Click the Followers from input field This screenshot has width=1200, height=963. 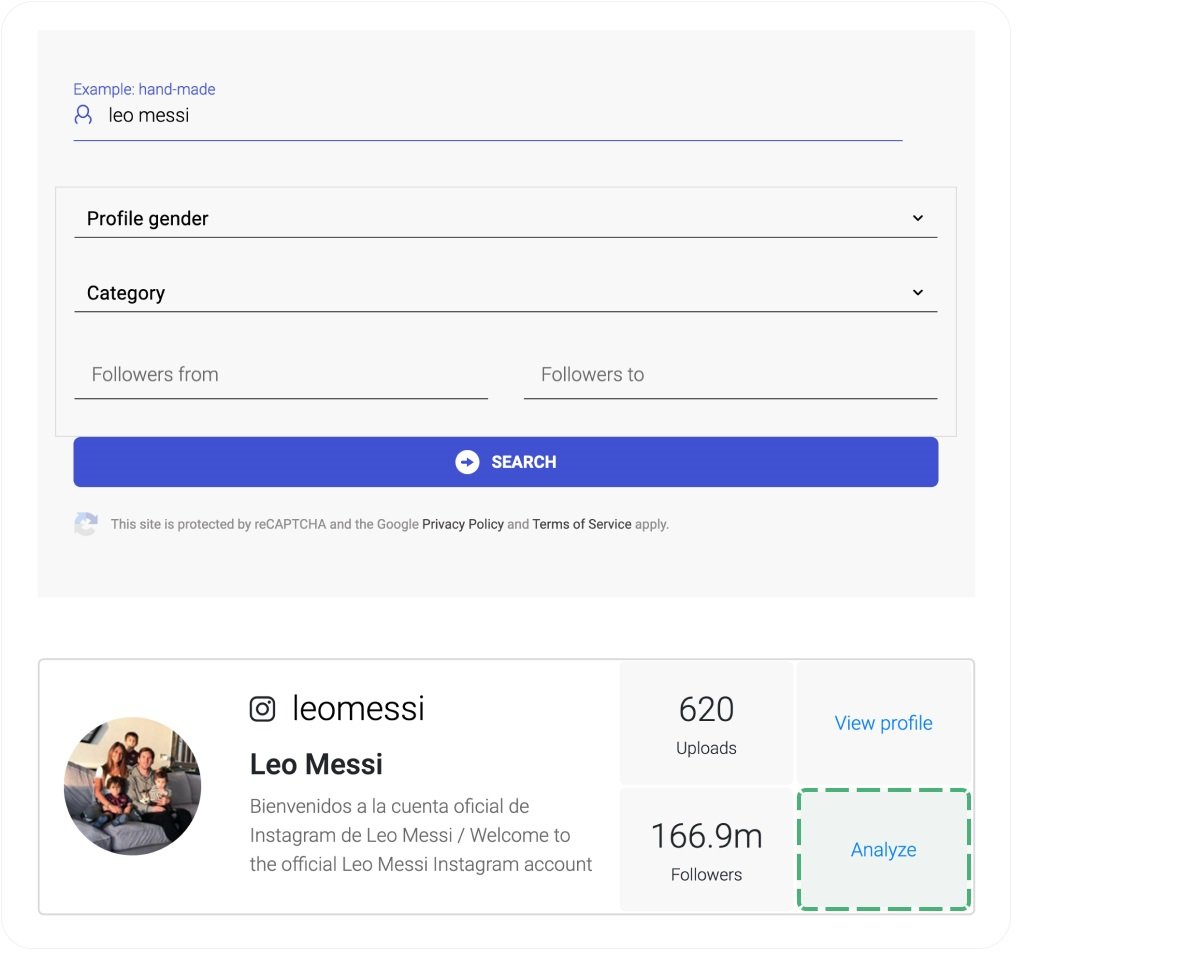pos(281,375)
